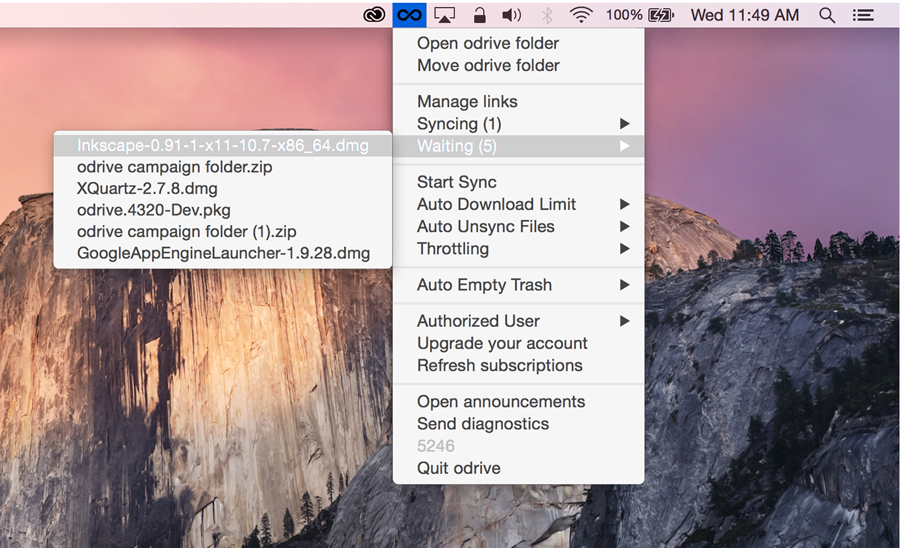The width and height of the screenshot is (900, 548).
Task: Select Open announcements
Action: click(518, 402)
